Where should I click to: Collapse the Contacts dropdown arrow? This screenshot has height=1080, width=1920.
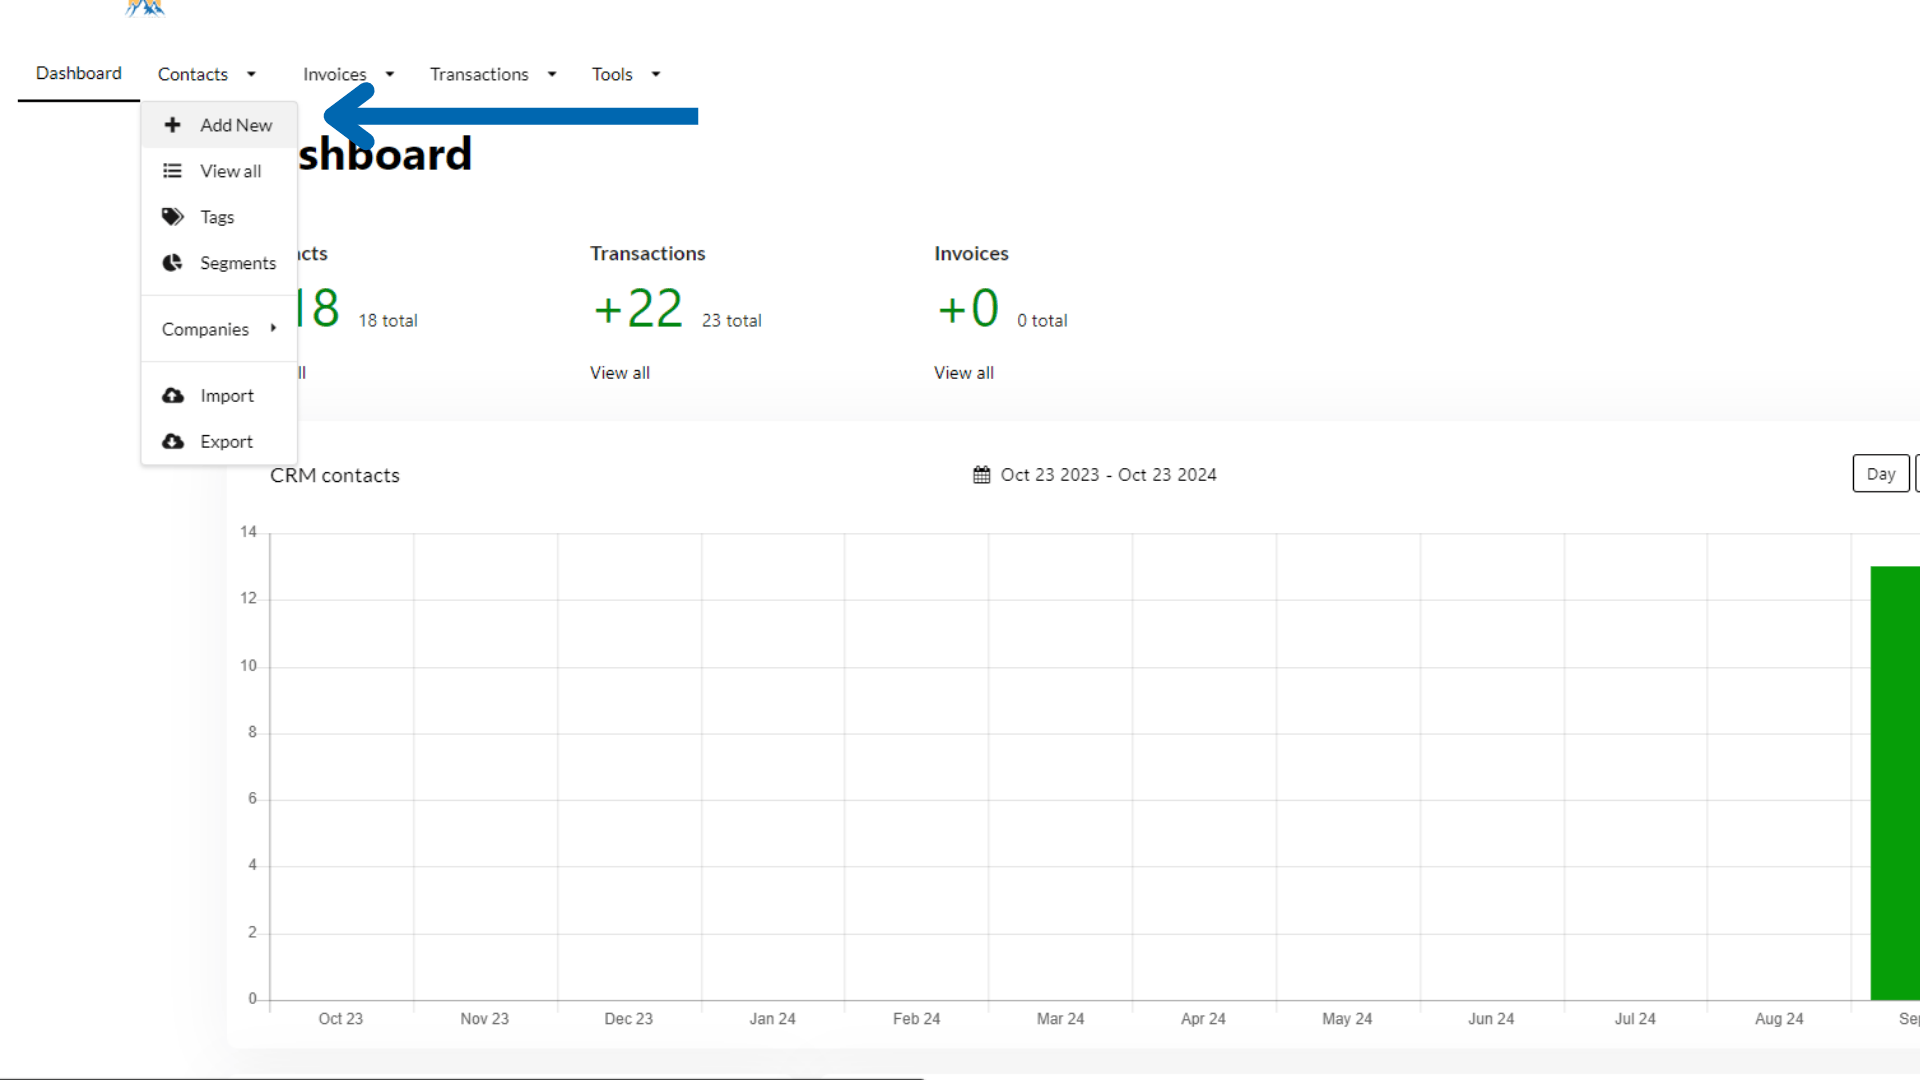tap(251, 74)
